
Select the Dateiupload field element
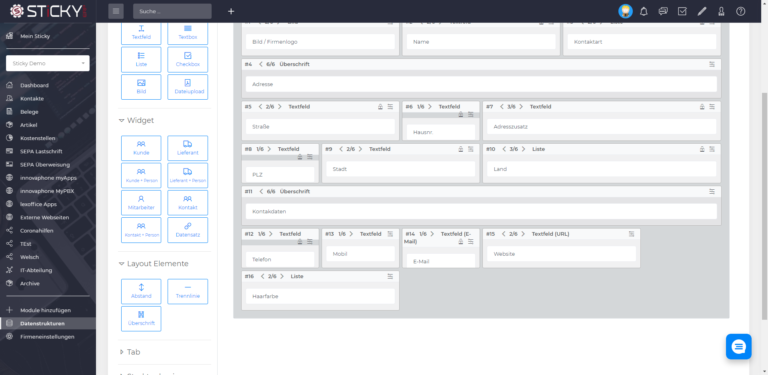click(188, 87)
